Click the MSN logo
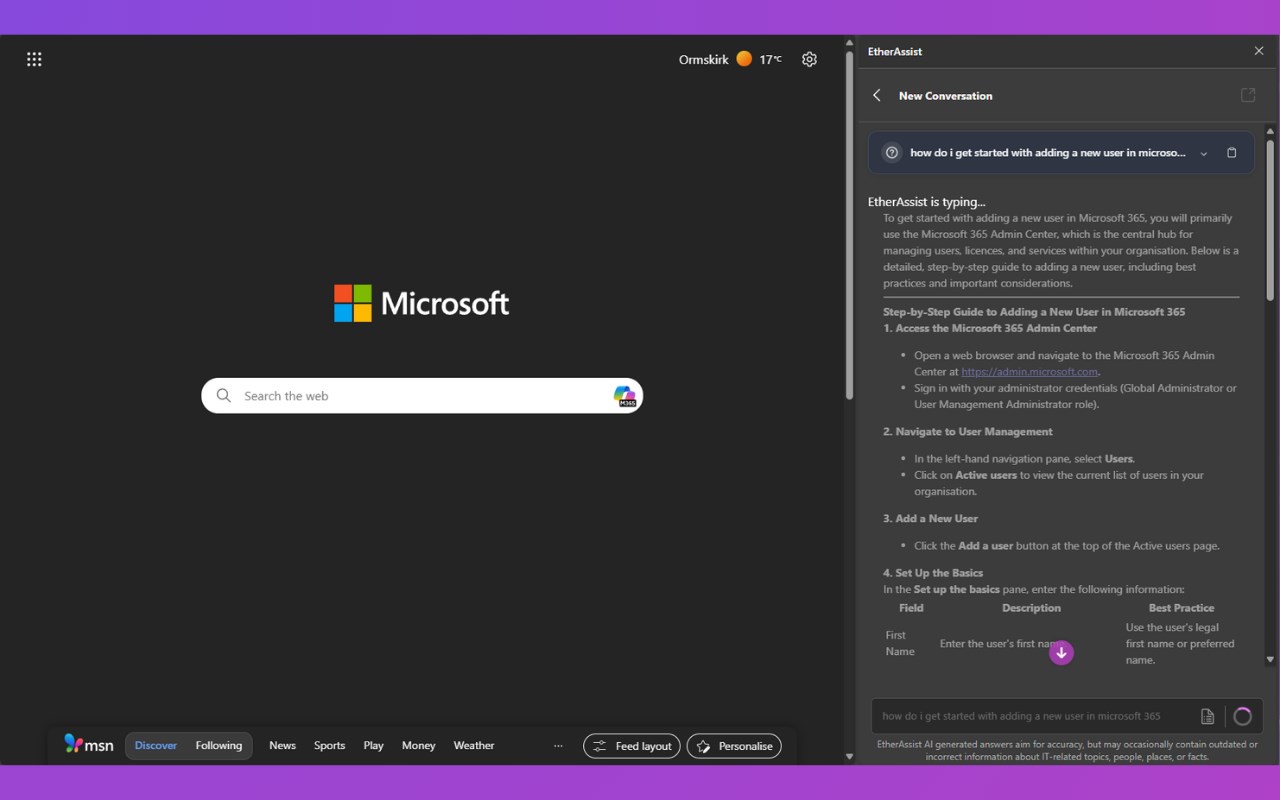The height and width of the screenshot is (800, 1280). pos(89,745)
